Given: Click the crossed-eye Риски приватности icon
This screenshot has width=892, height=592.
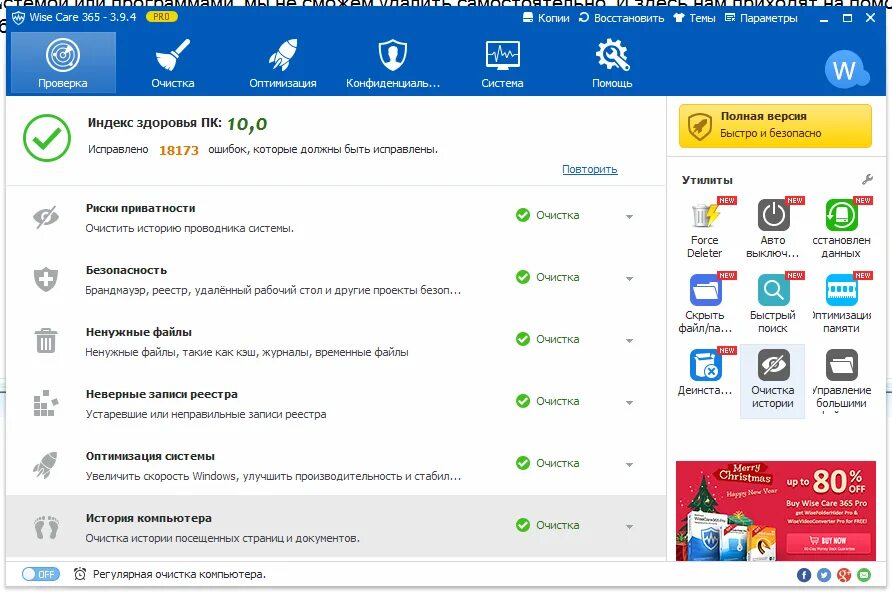Looking at the screenshot, I should (46, 217).
